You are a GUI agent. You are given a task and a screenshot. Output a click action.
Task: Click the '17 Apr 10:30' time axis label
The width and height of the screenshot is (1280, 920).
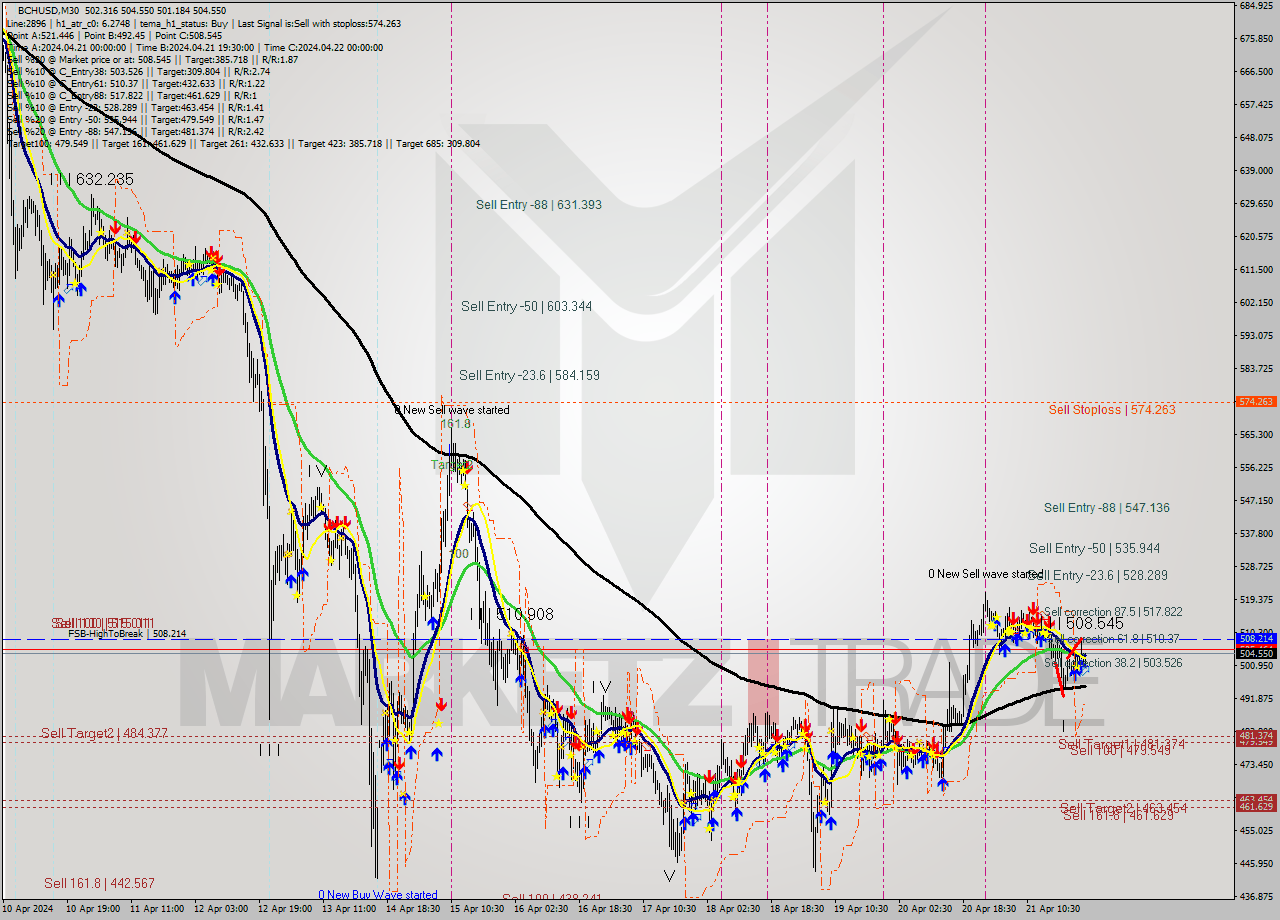pos(668,910)
